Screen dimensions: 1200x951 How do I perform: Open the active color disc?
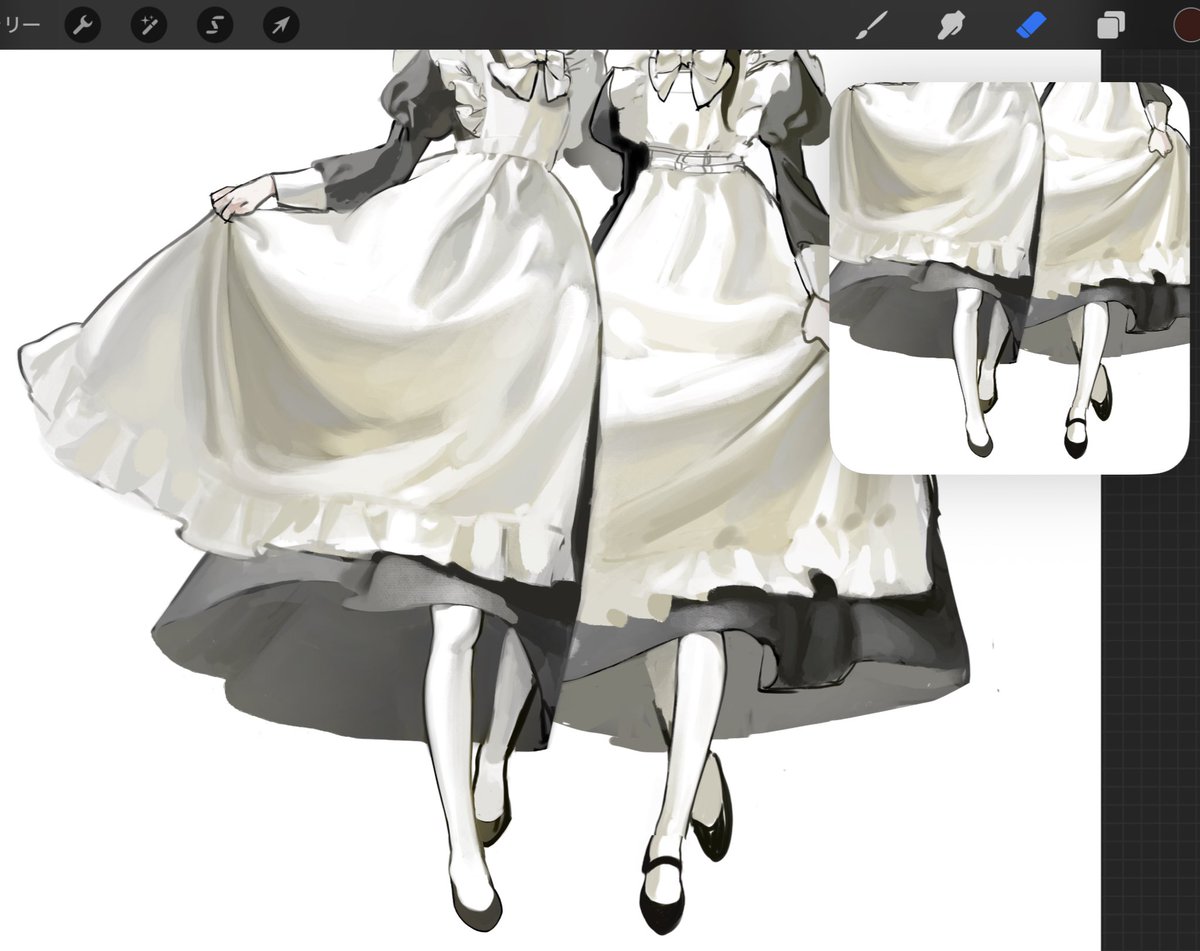pos(1187,25)
